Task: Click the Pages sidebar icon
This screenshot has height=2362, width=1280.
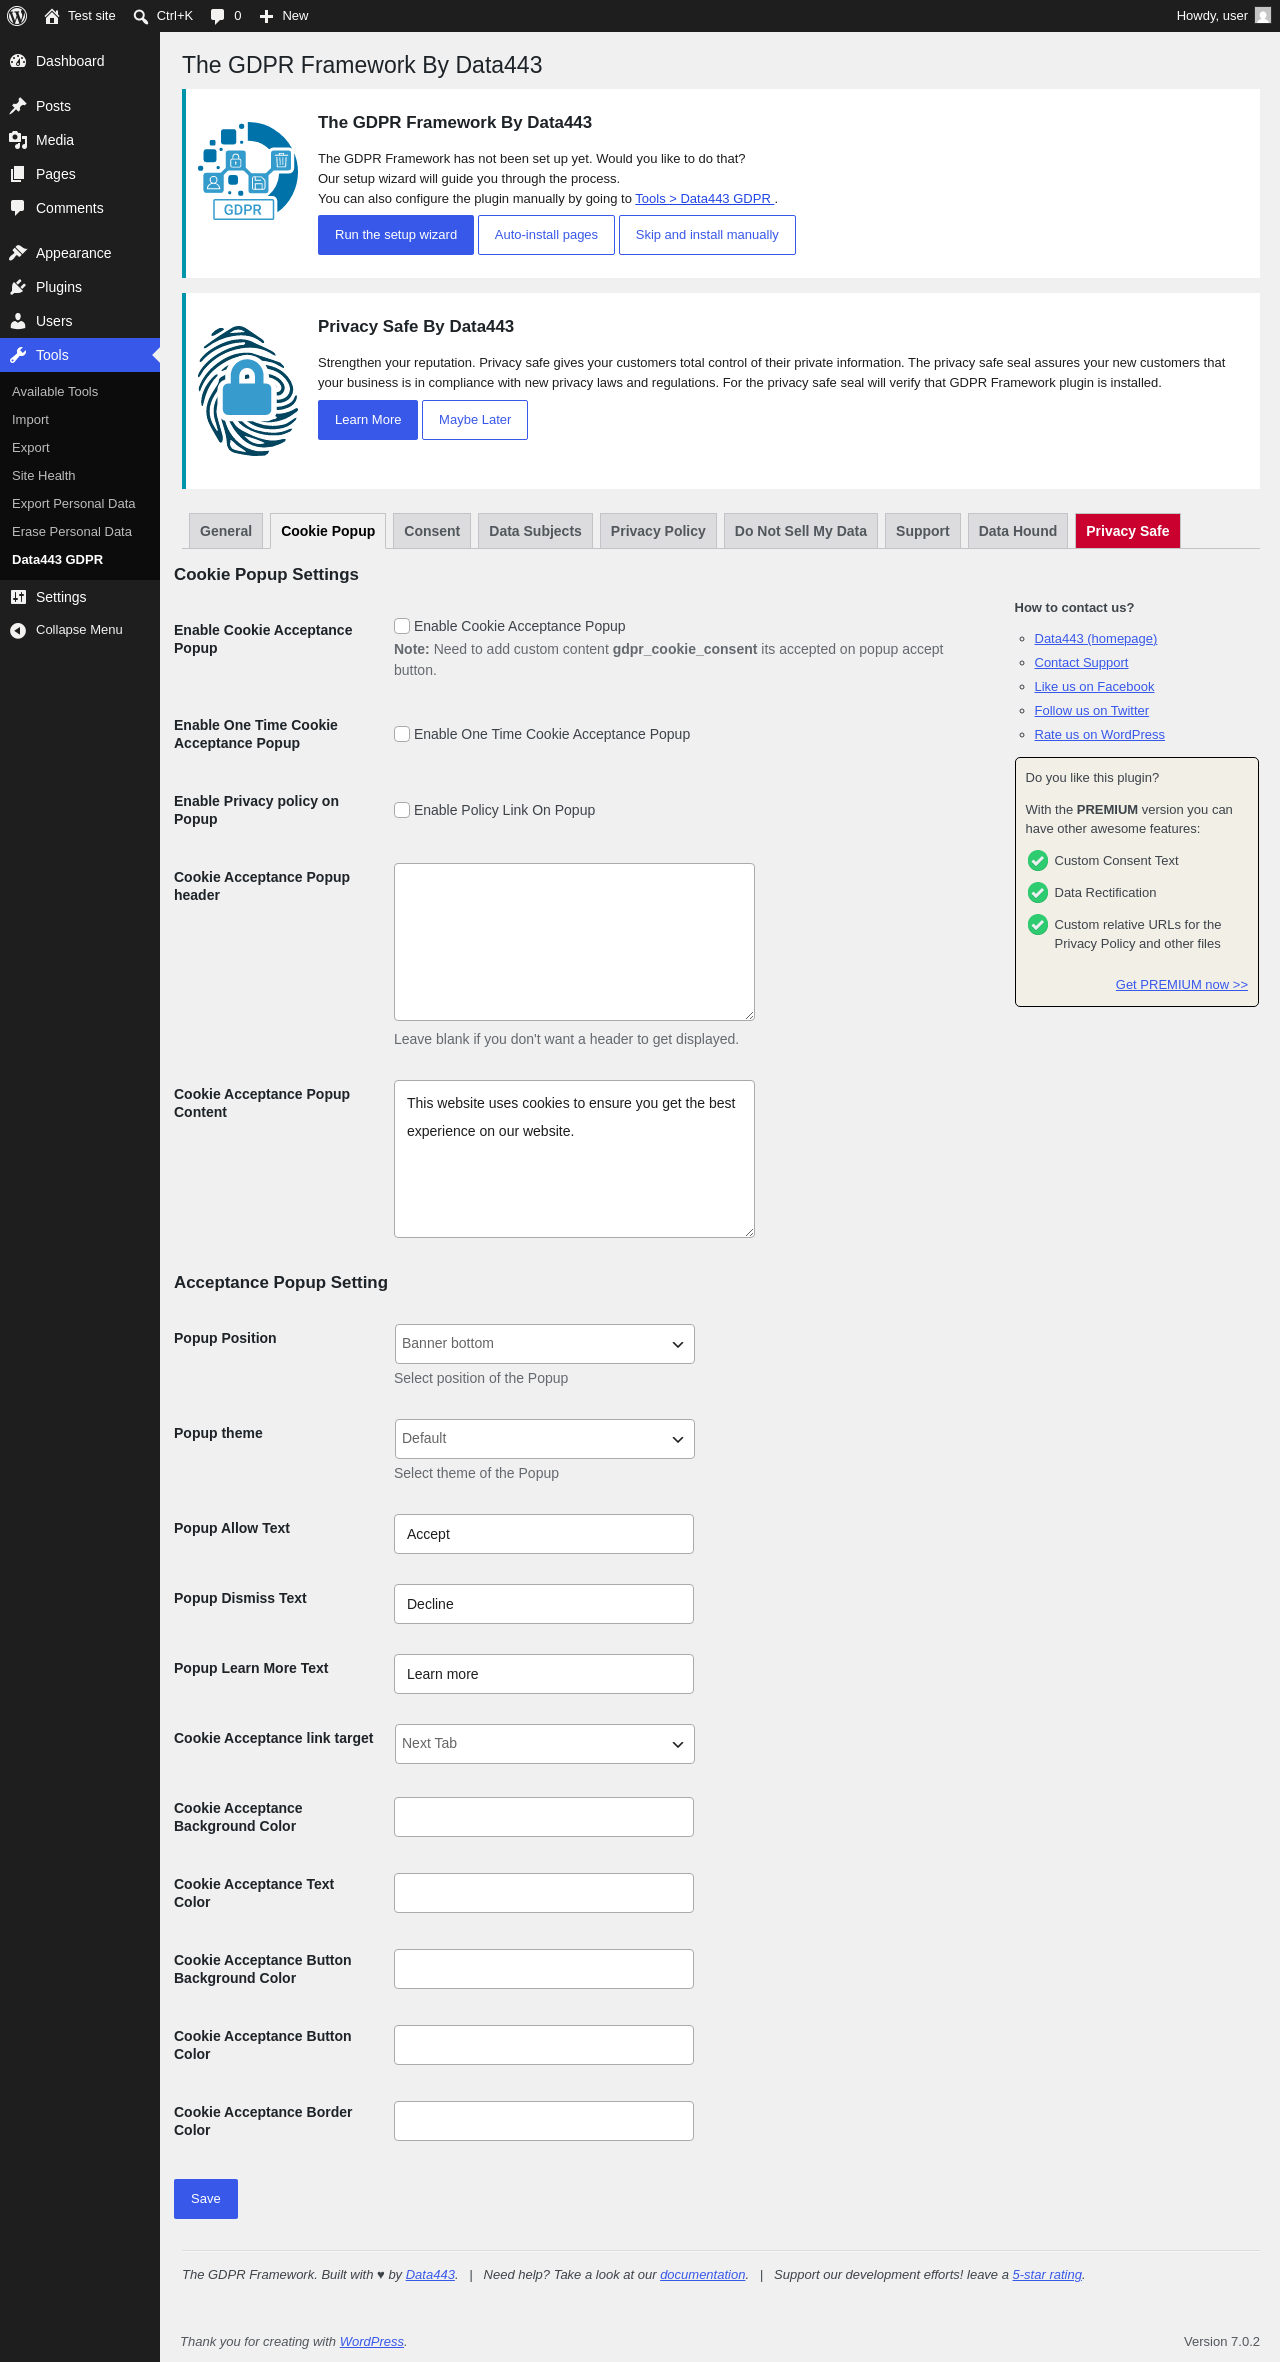Action: [x=18, y=174]
